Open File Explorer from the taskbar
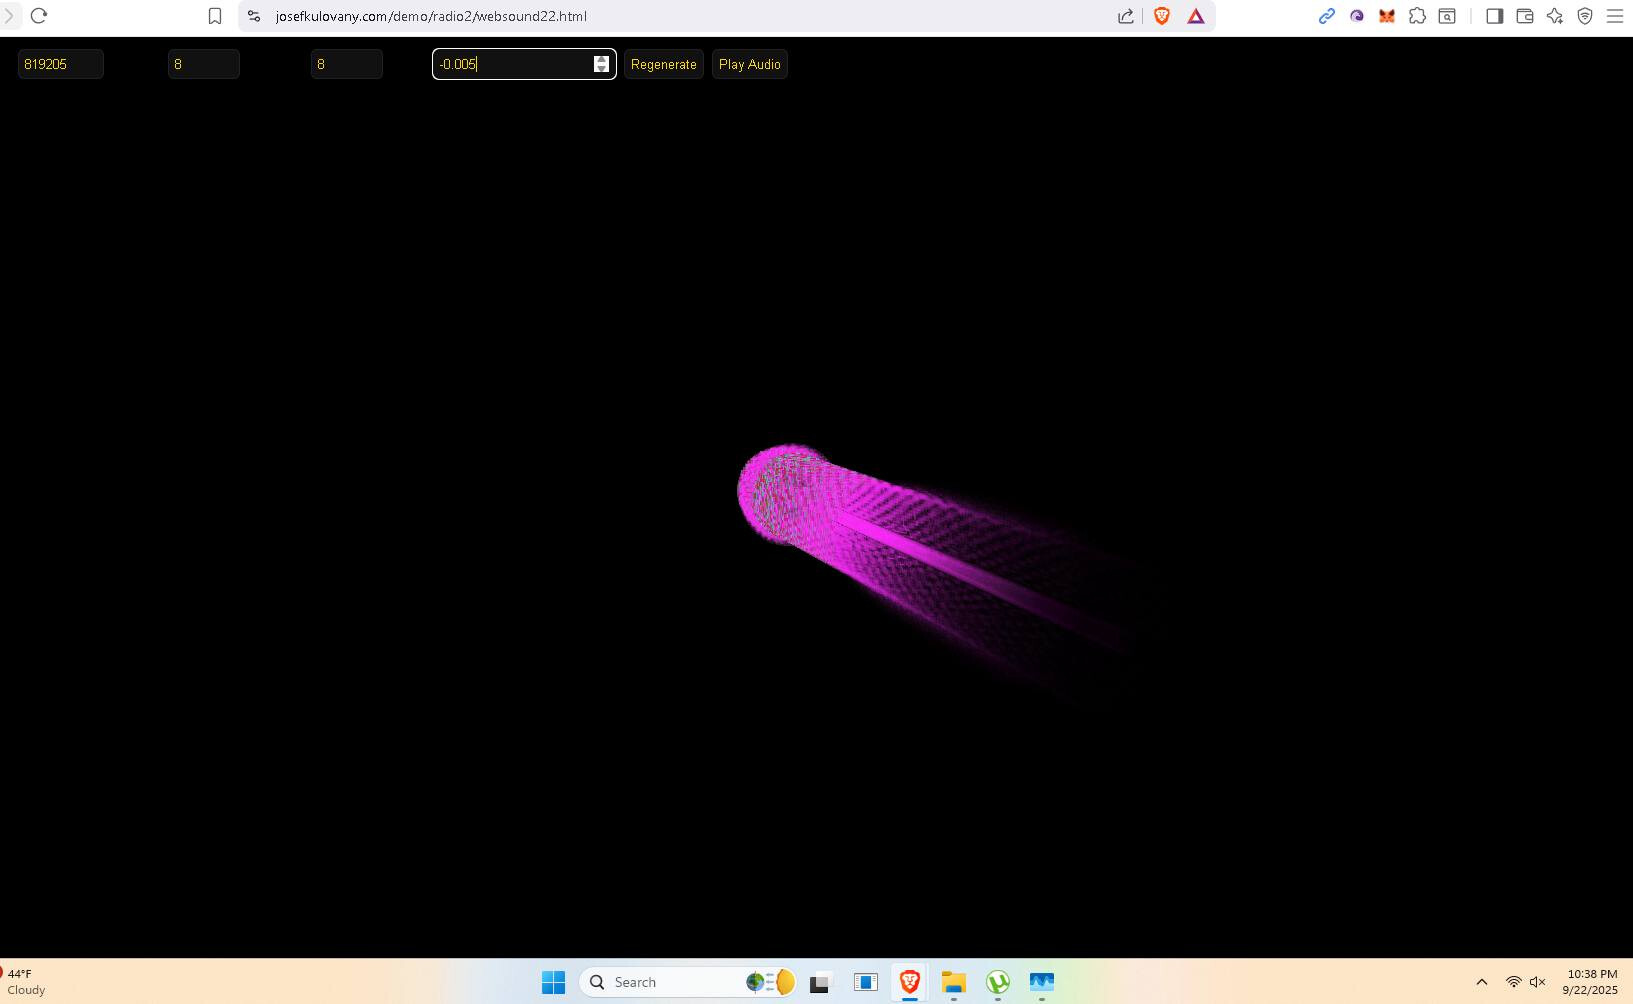 pyautogui.click(x=953, y=982)
